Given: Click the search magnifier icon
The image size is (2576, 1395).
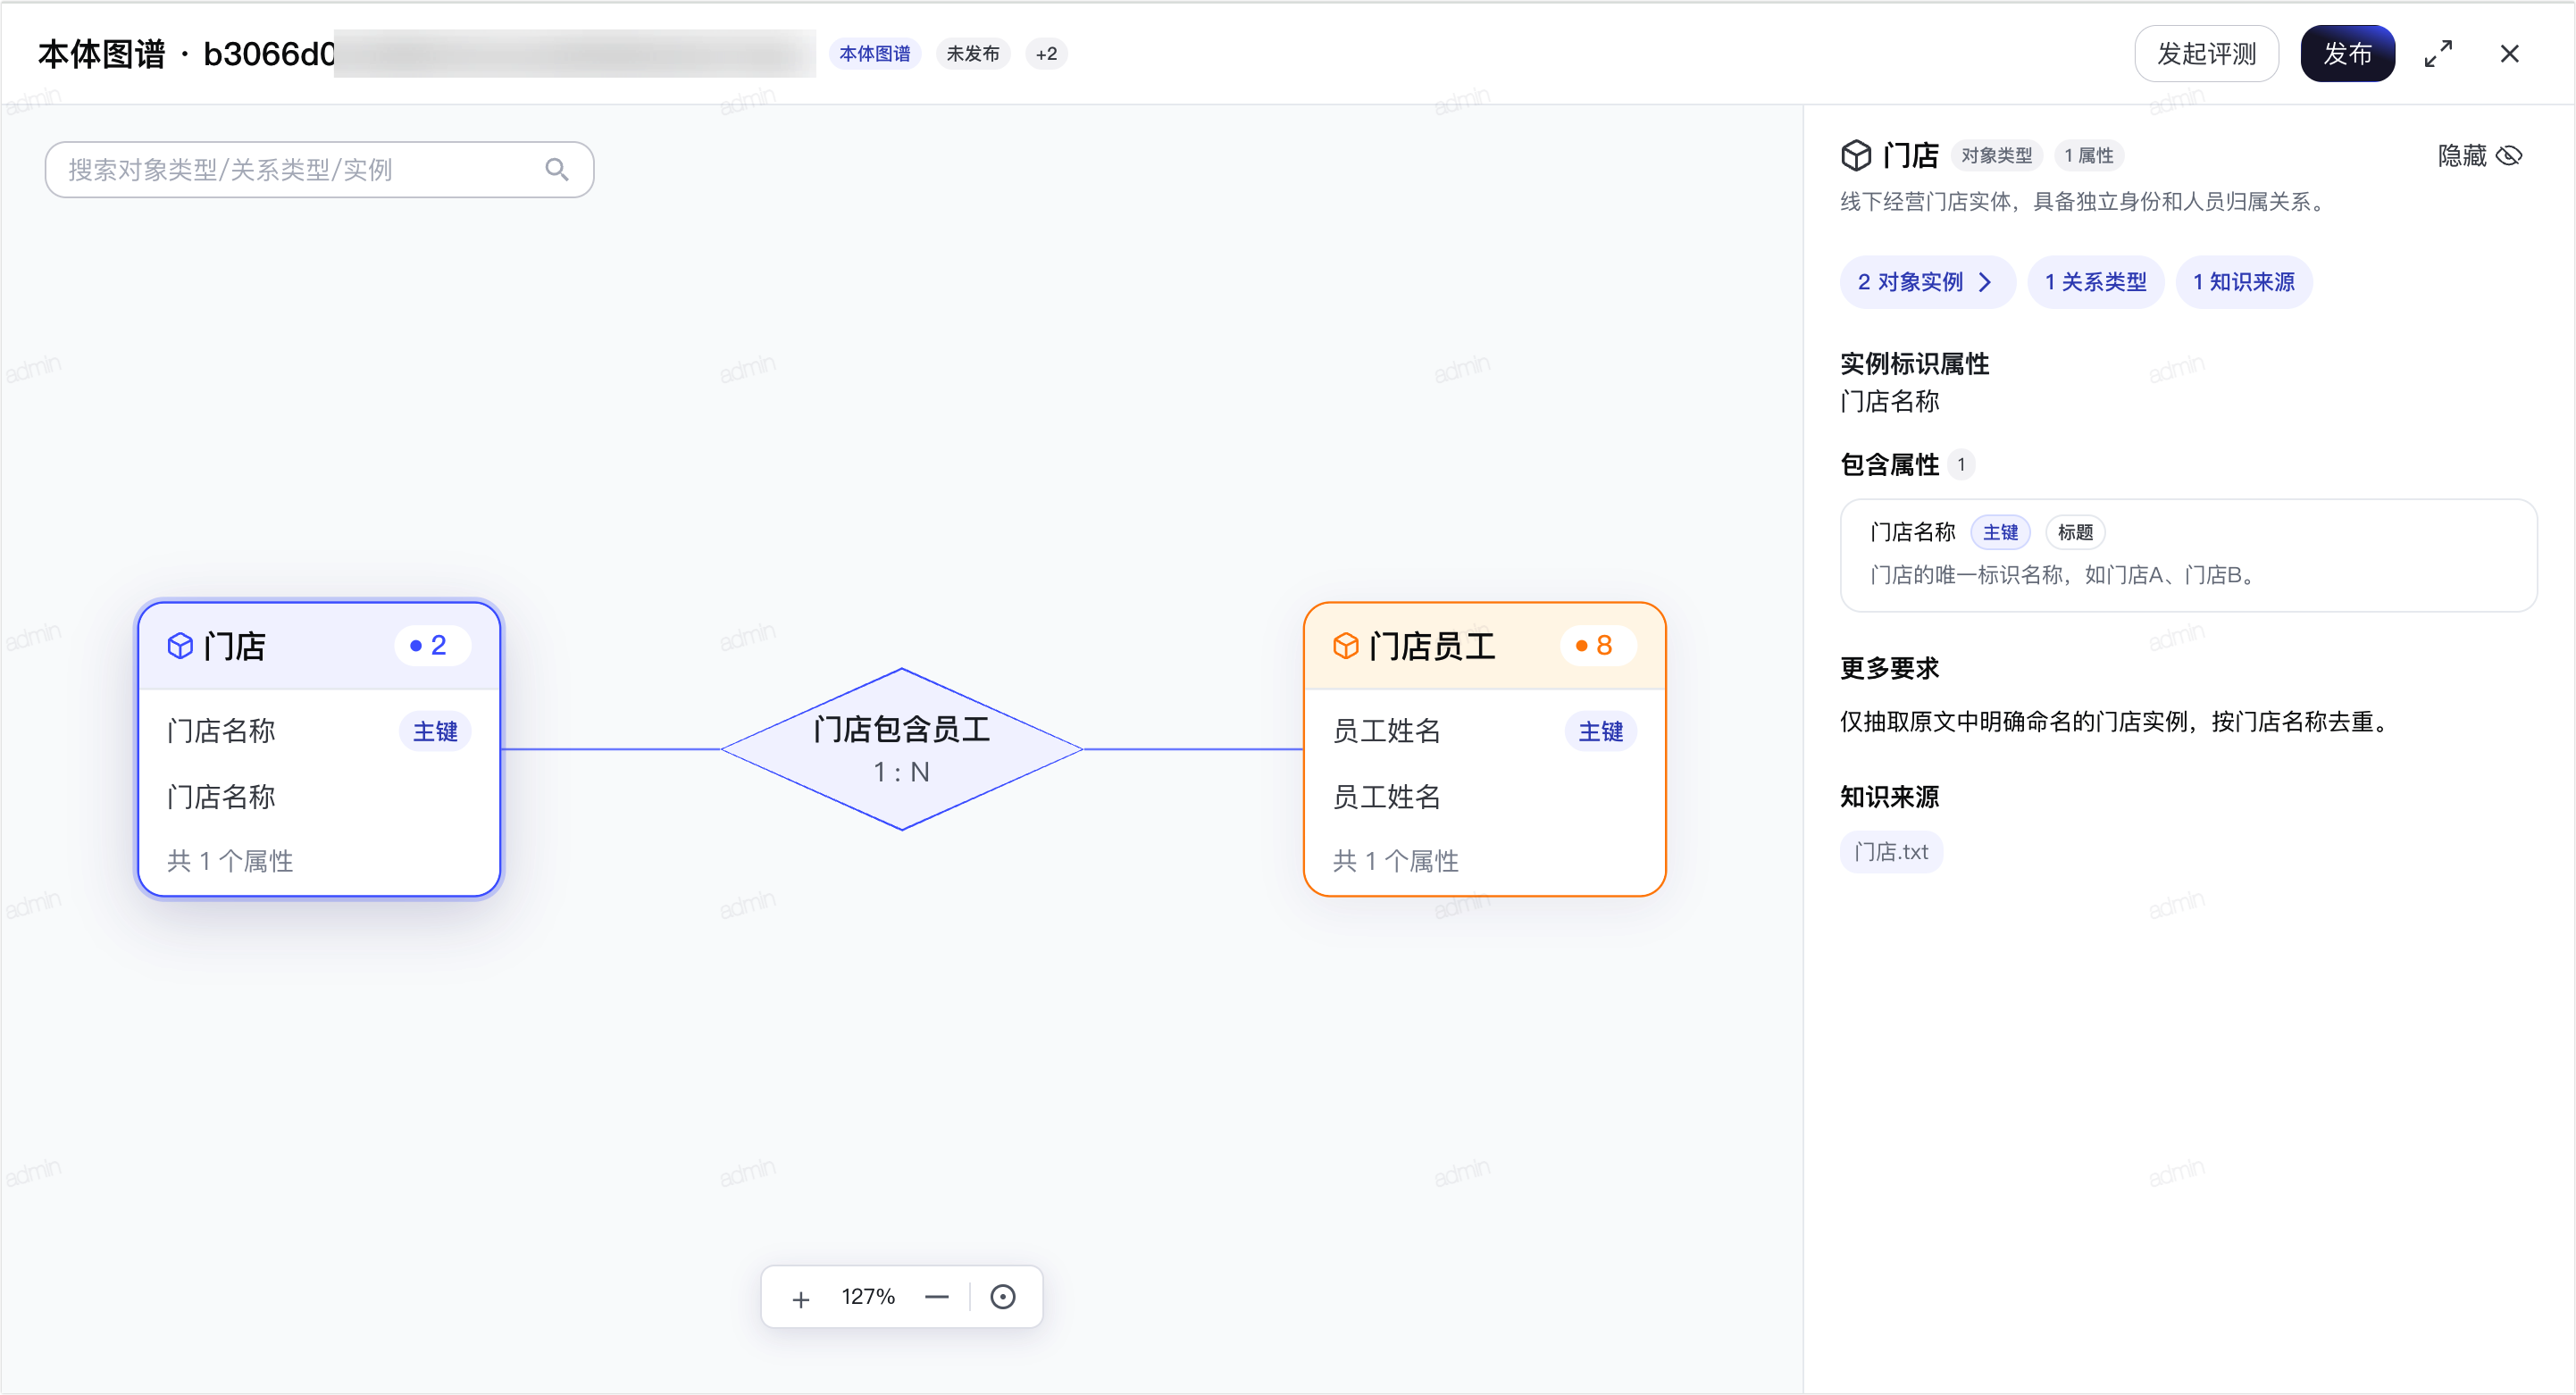Looking at the screenshot, I should 557,170.
